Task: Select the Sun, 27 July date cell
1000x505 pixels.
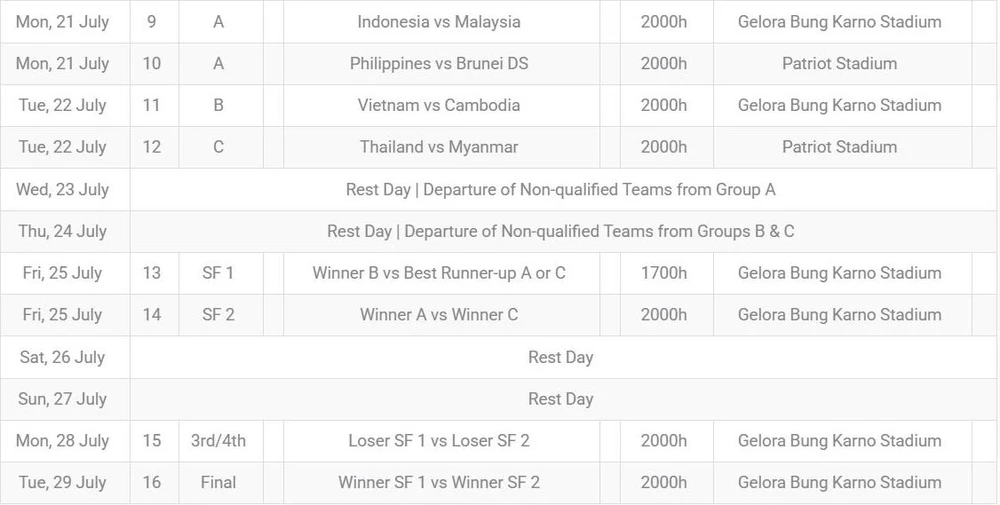Action: tap(63, 399)
